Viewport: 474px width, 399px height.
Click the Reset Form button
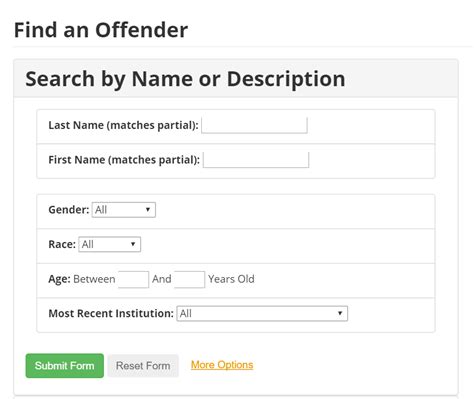143,366
